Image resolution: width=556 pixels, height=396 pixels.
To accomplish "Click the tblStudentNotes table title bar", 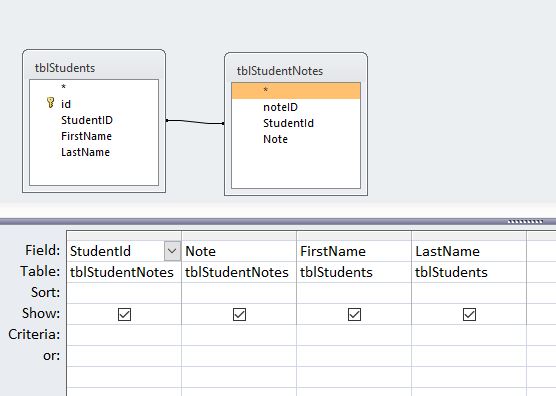I will (296, 71).
